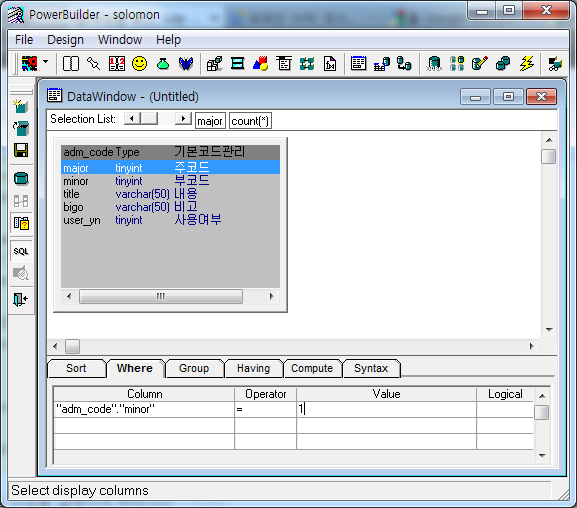Click the Column cell "adm_code"."minor"
The width and height of the screenshot is (577, 508).
(x=144, y=409)
